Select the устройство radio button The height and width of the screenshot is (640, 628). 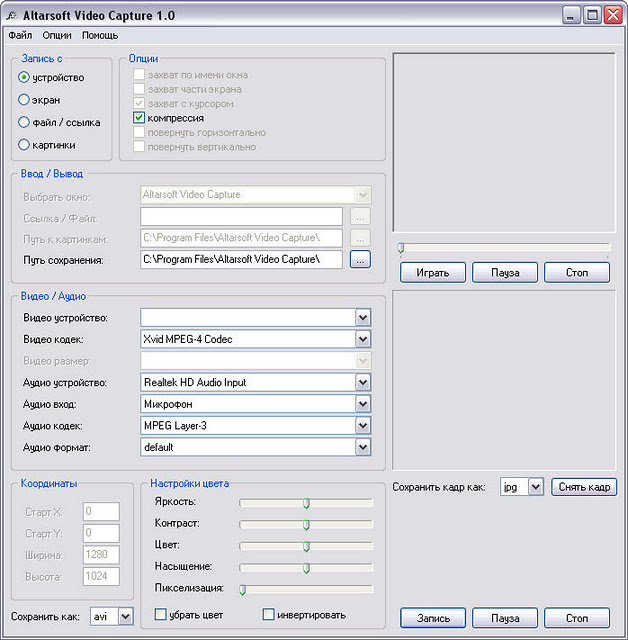[24, 77]
